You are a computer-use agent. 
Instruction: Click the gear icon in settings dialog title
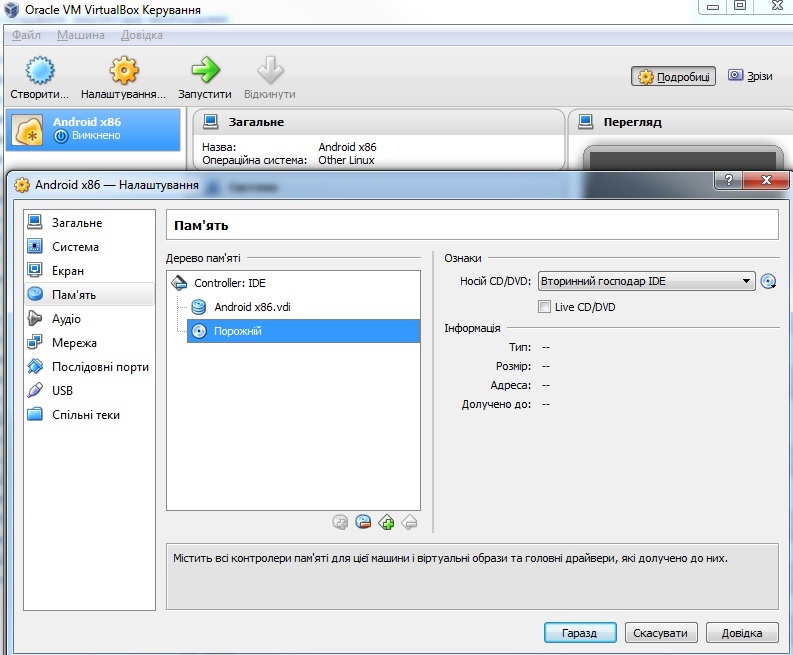22,185
